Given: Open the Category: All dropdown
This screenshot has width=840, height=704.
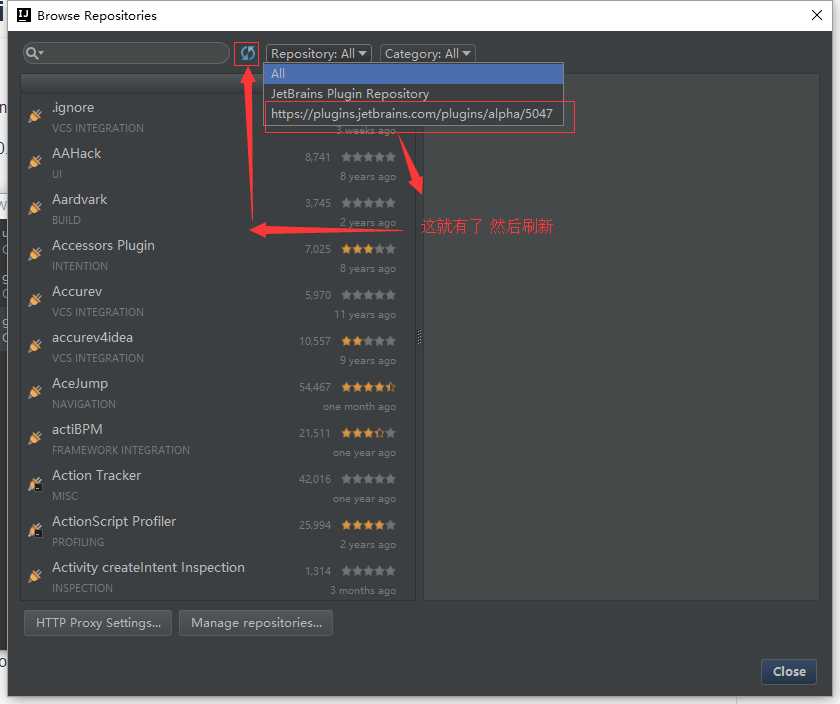Looking at the screenshot, I should (428, 54).
